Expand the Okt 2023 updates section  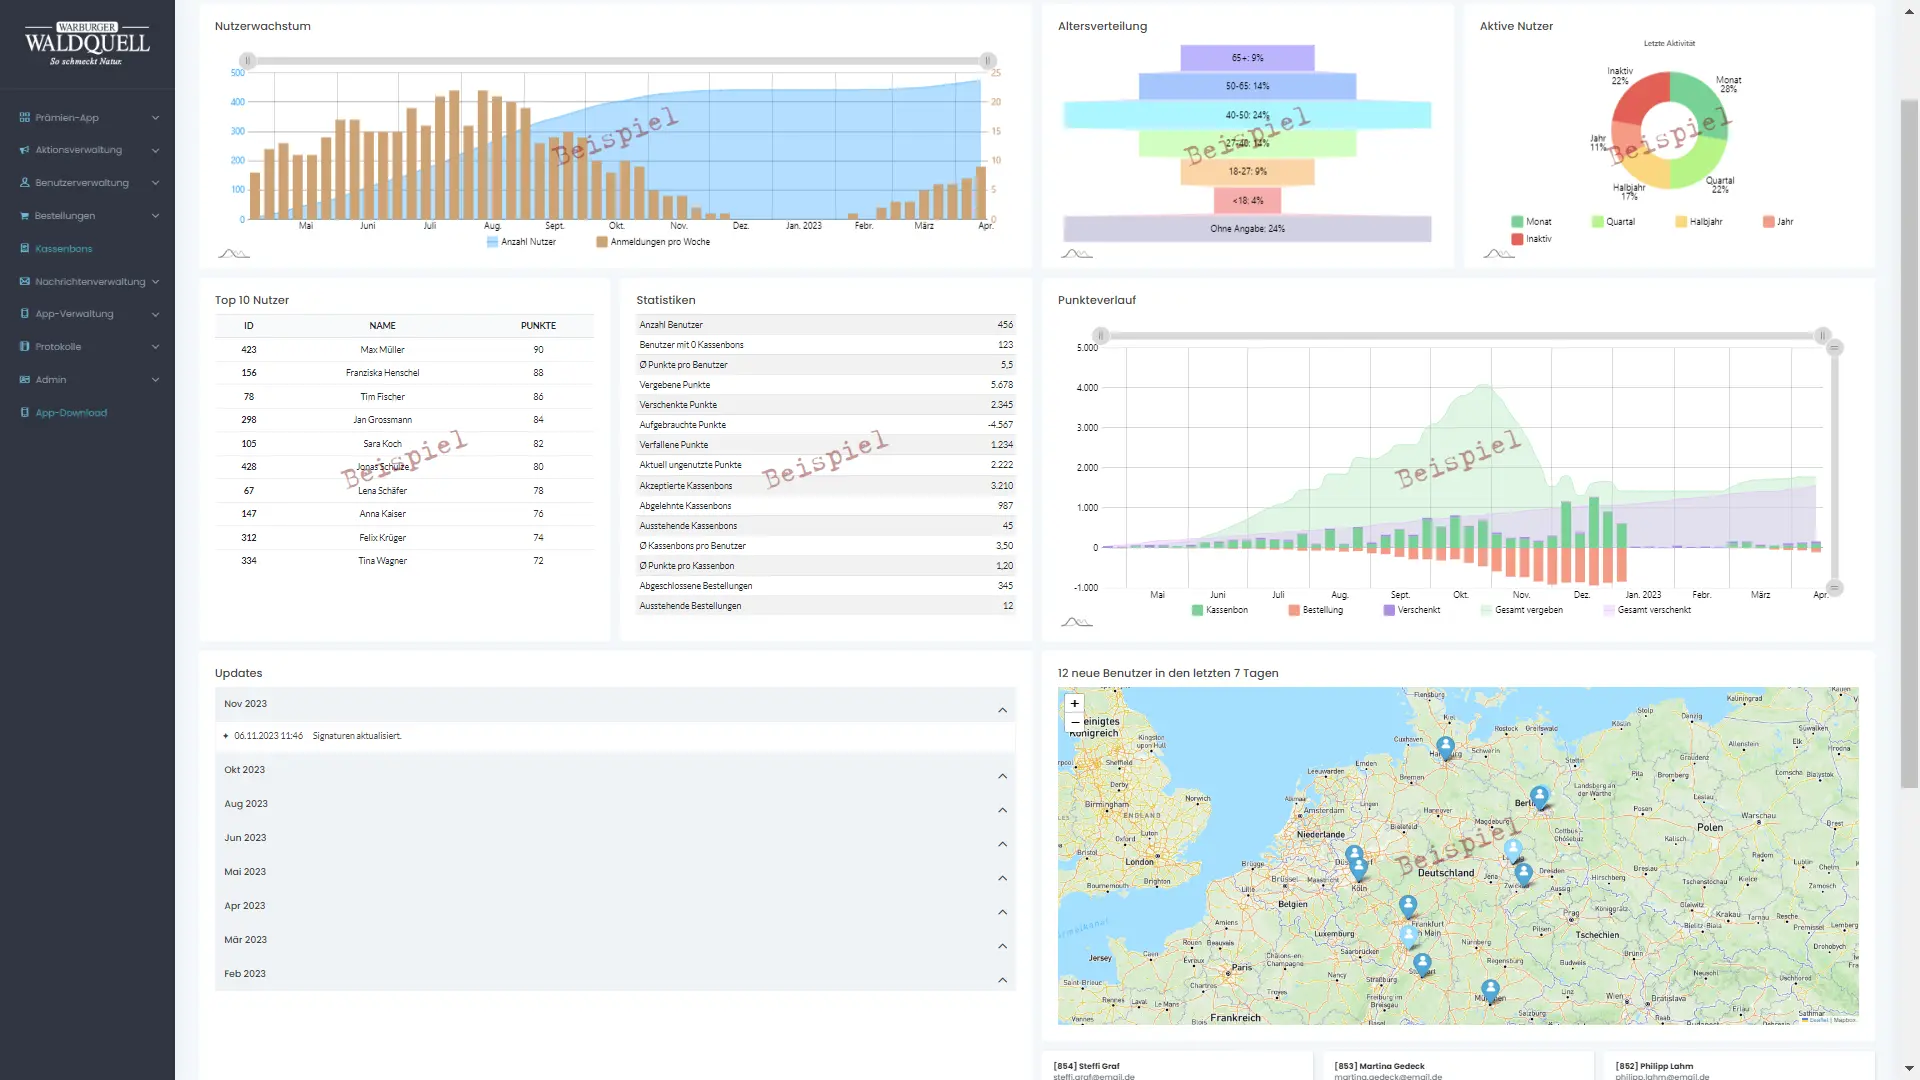pos(1002,776)
